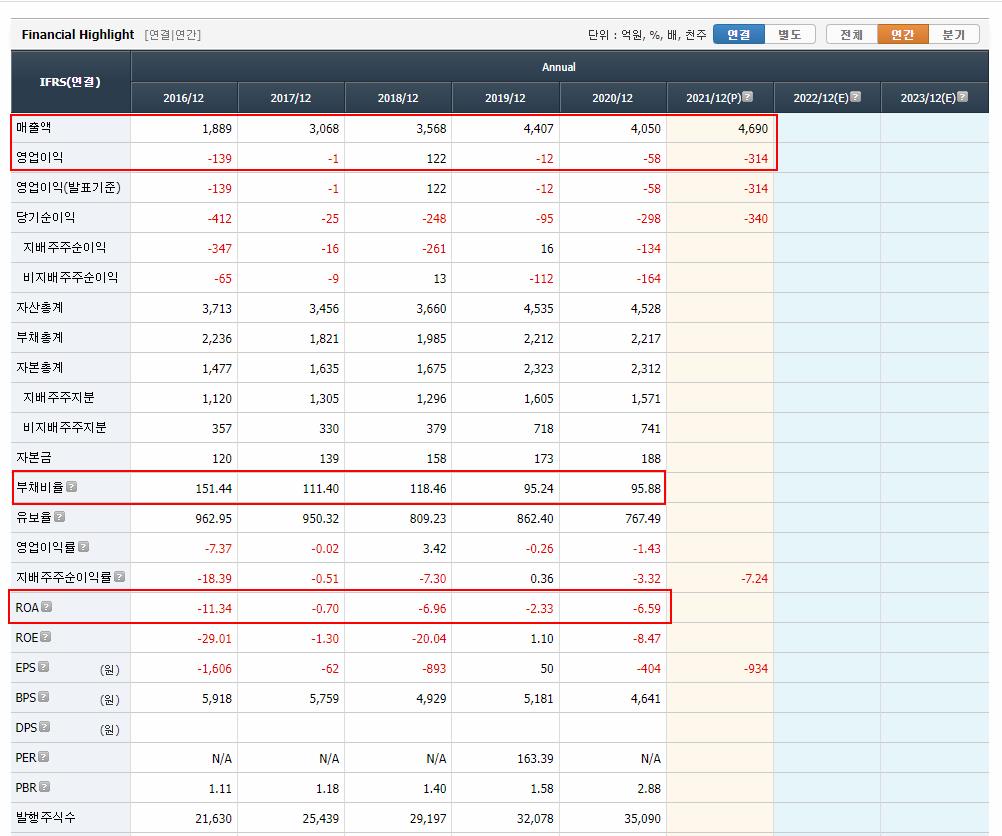Click help icon beside BPS
The image size is (1002, 836).
point(43,697)
